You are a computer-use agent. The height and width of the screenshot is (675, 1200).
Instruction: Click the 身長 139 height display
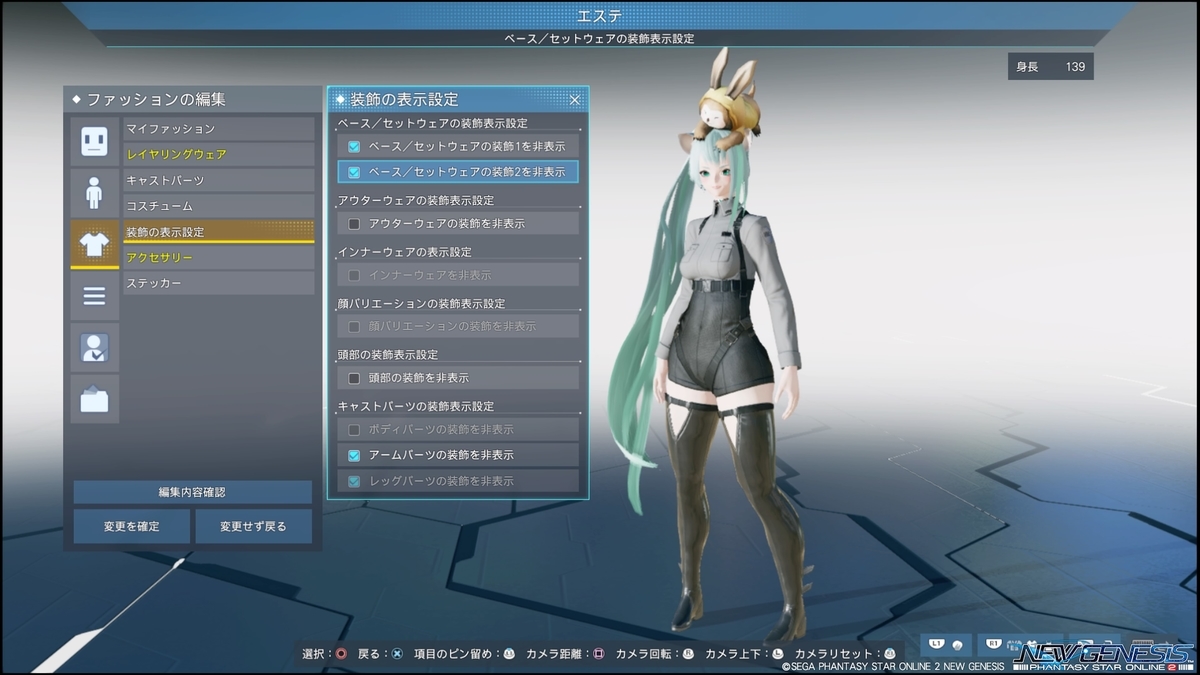coord(1051,67)
